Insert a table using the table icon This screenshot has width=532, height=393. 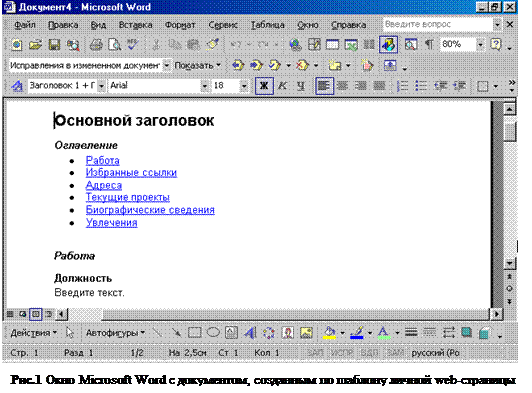point(332,45)
